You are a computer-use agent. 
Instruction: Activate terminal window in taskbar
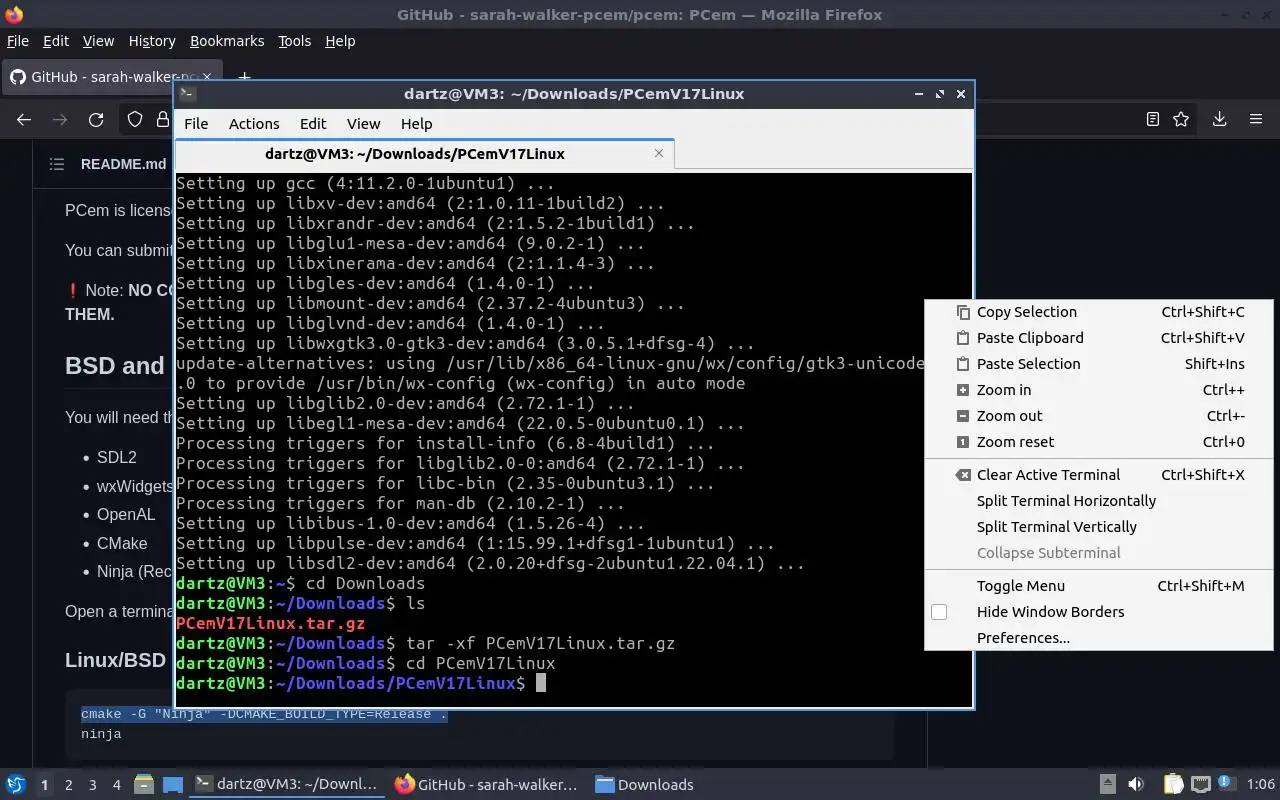pyautogui.click(x=287, y=784)
